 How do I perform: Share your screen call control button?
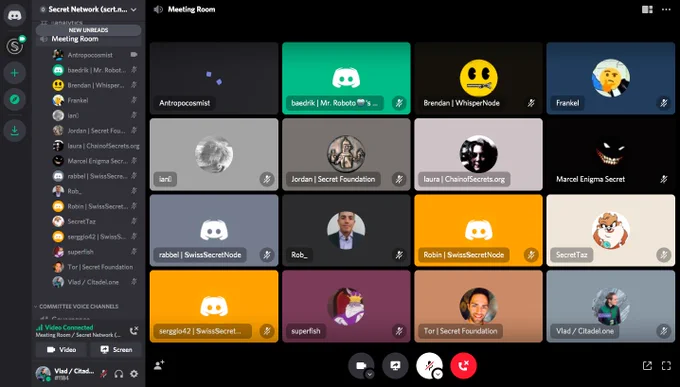click(x=395, y=366)
